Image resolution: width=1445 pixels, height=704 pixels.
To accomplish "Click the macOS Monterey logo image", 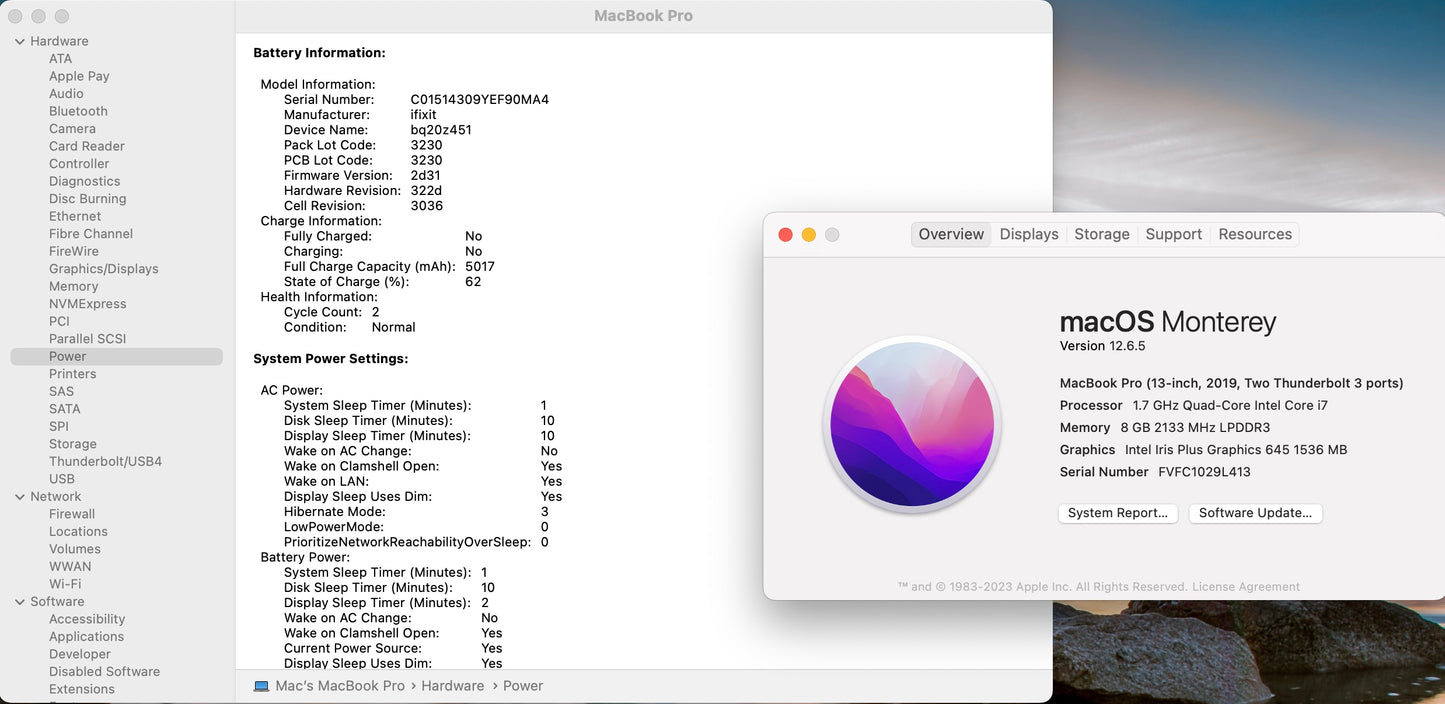I will click(x=912, y=424).
